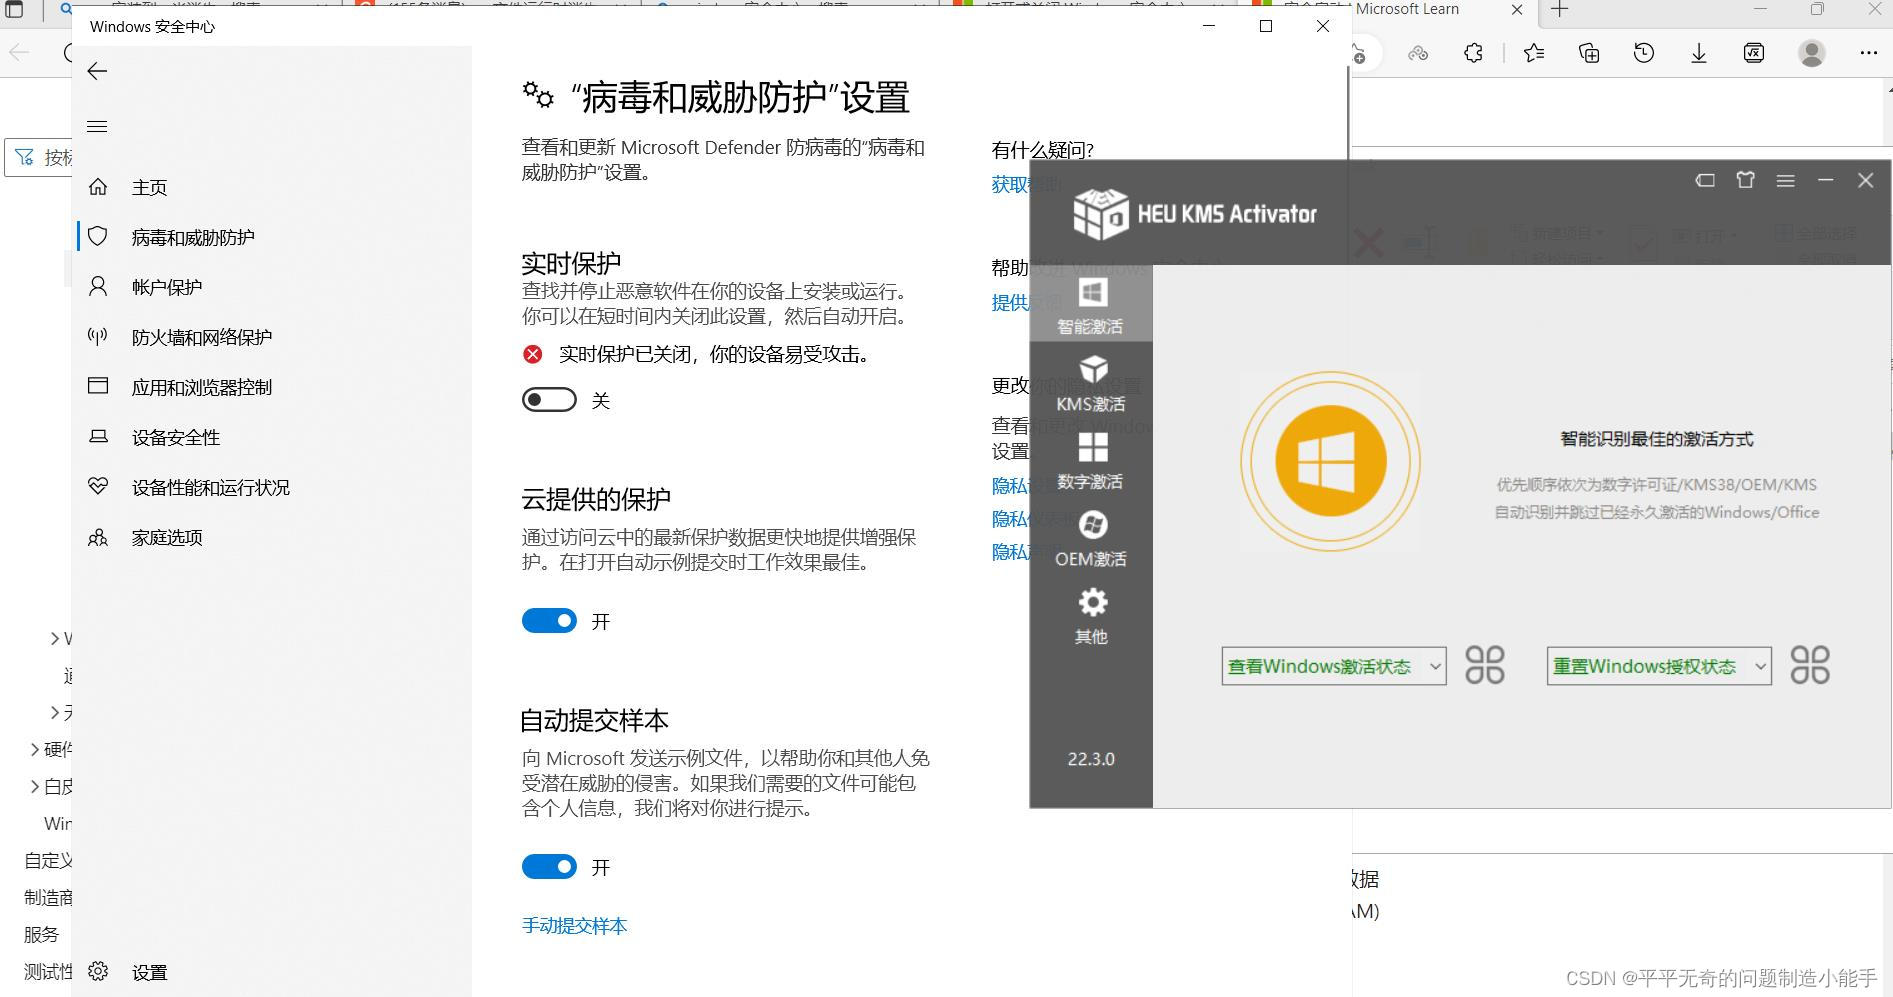Select 其他 gear tab in HEU KMS

(1091, 615)
